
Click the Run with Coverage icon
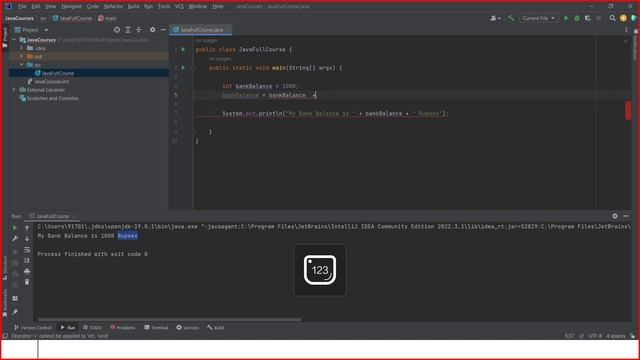click(x=588, y=18)
